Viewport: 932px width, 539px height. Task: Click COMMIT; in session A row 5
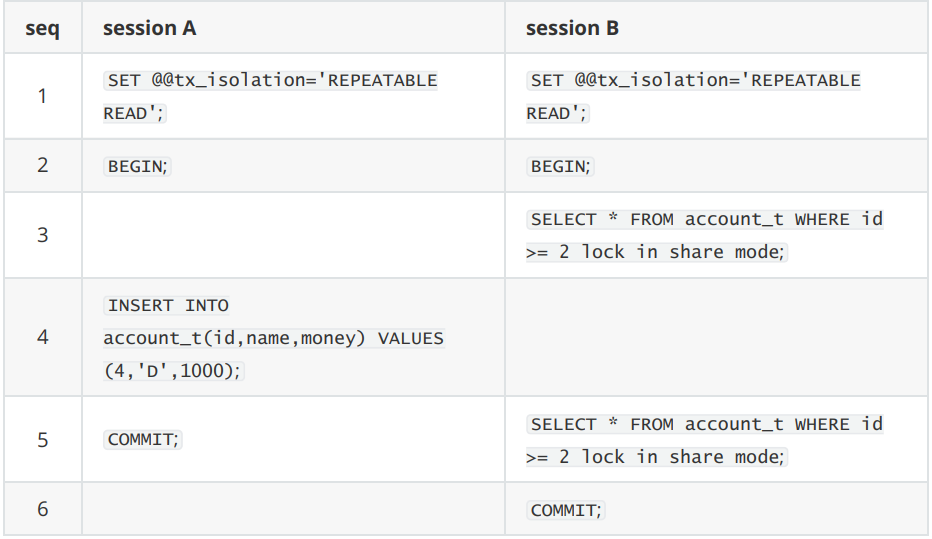click(x=143, y=439)
